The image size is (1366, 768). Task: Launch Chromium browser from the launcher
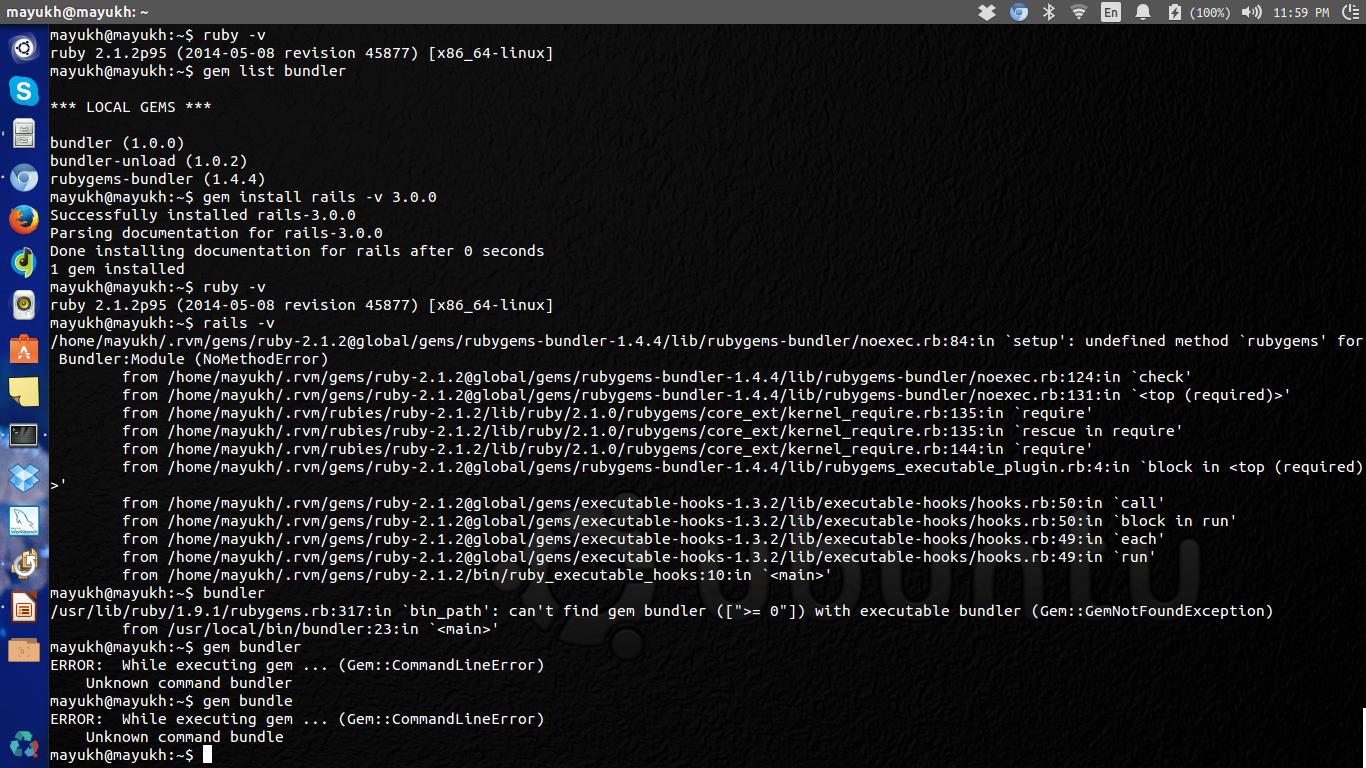point(24,178)
